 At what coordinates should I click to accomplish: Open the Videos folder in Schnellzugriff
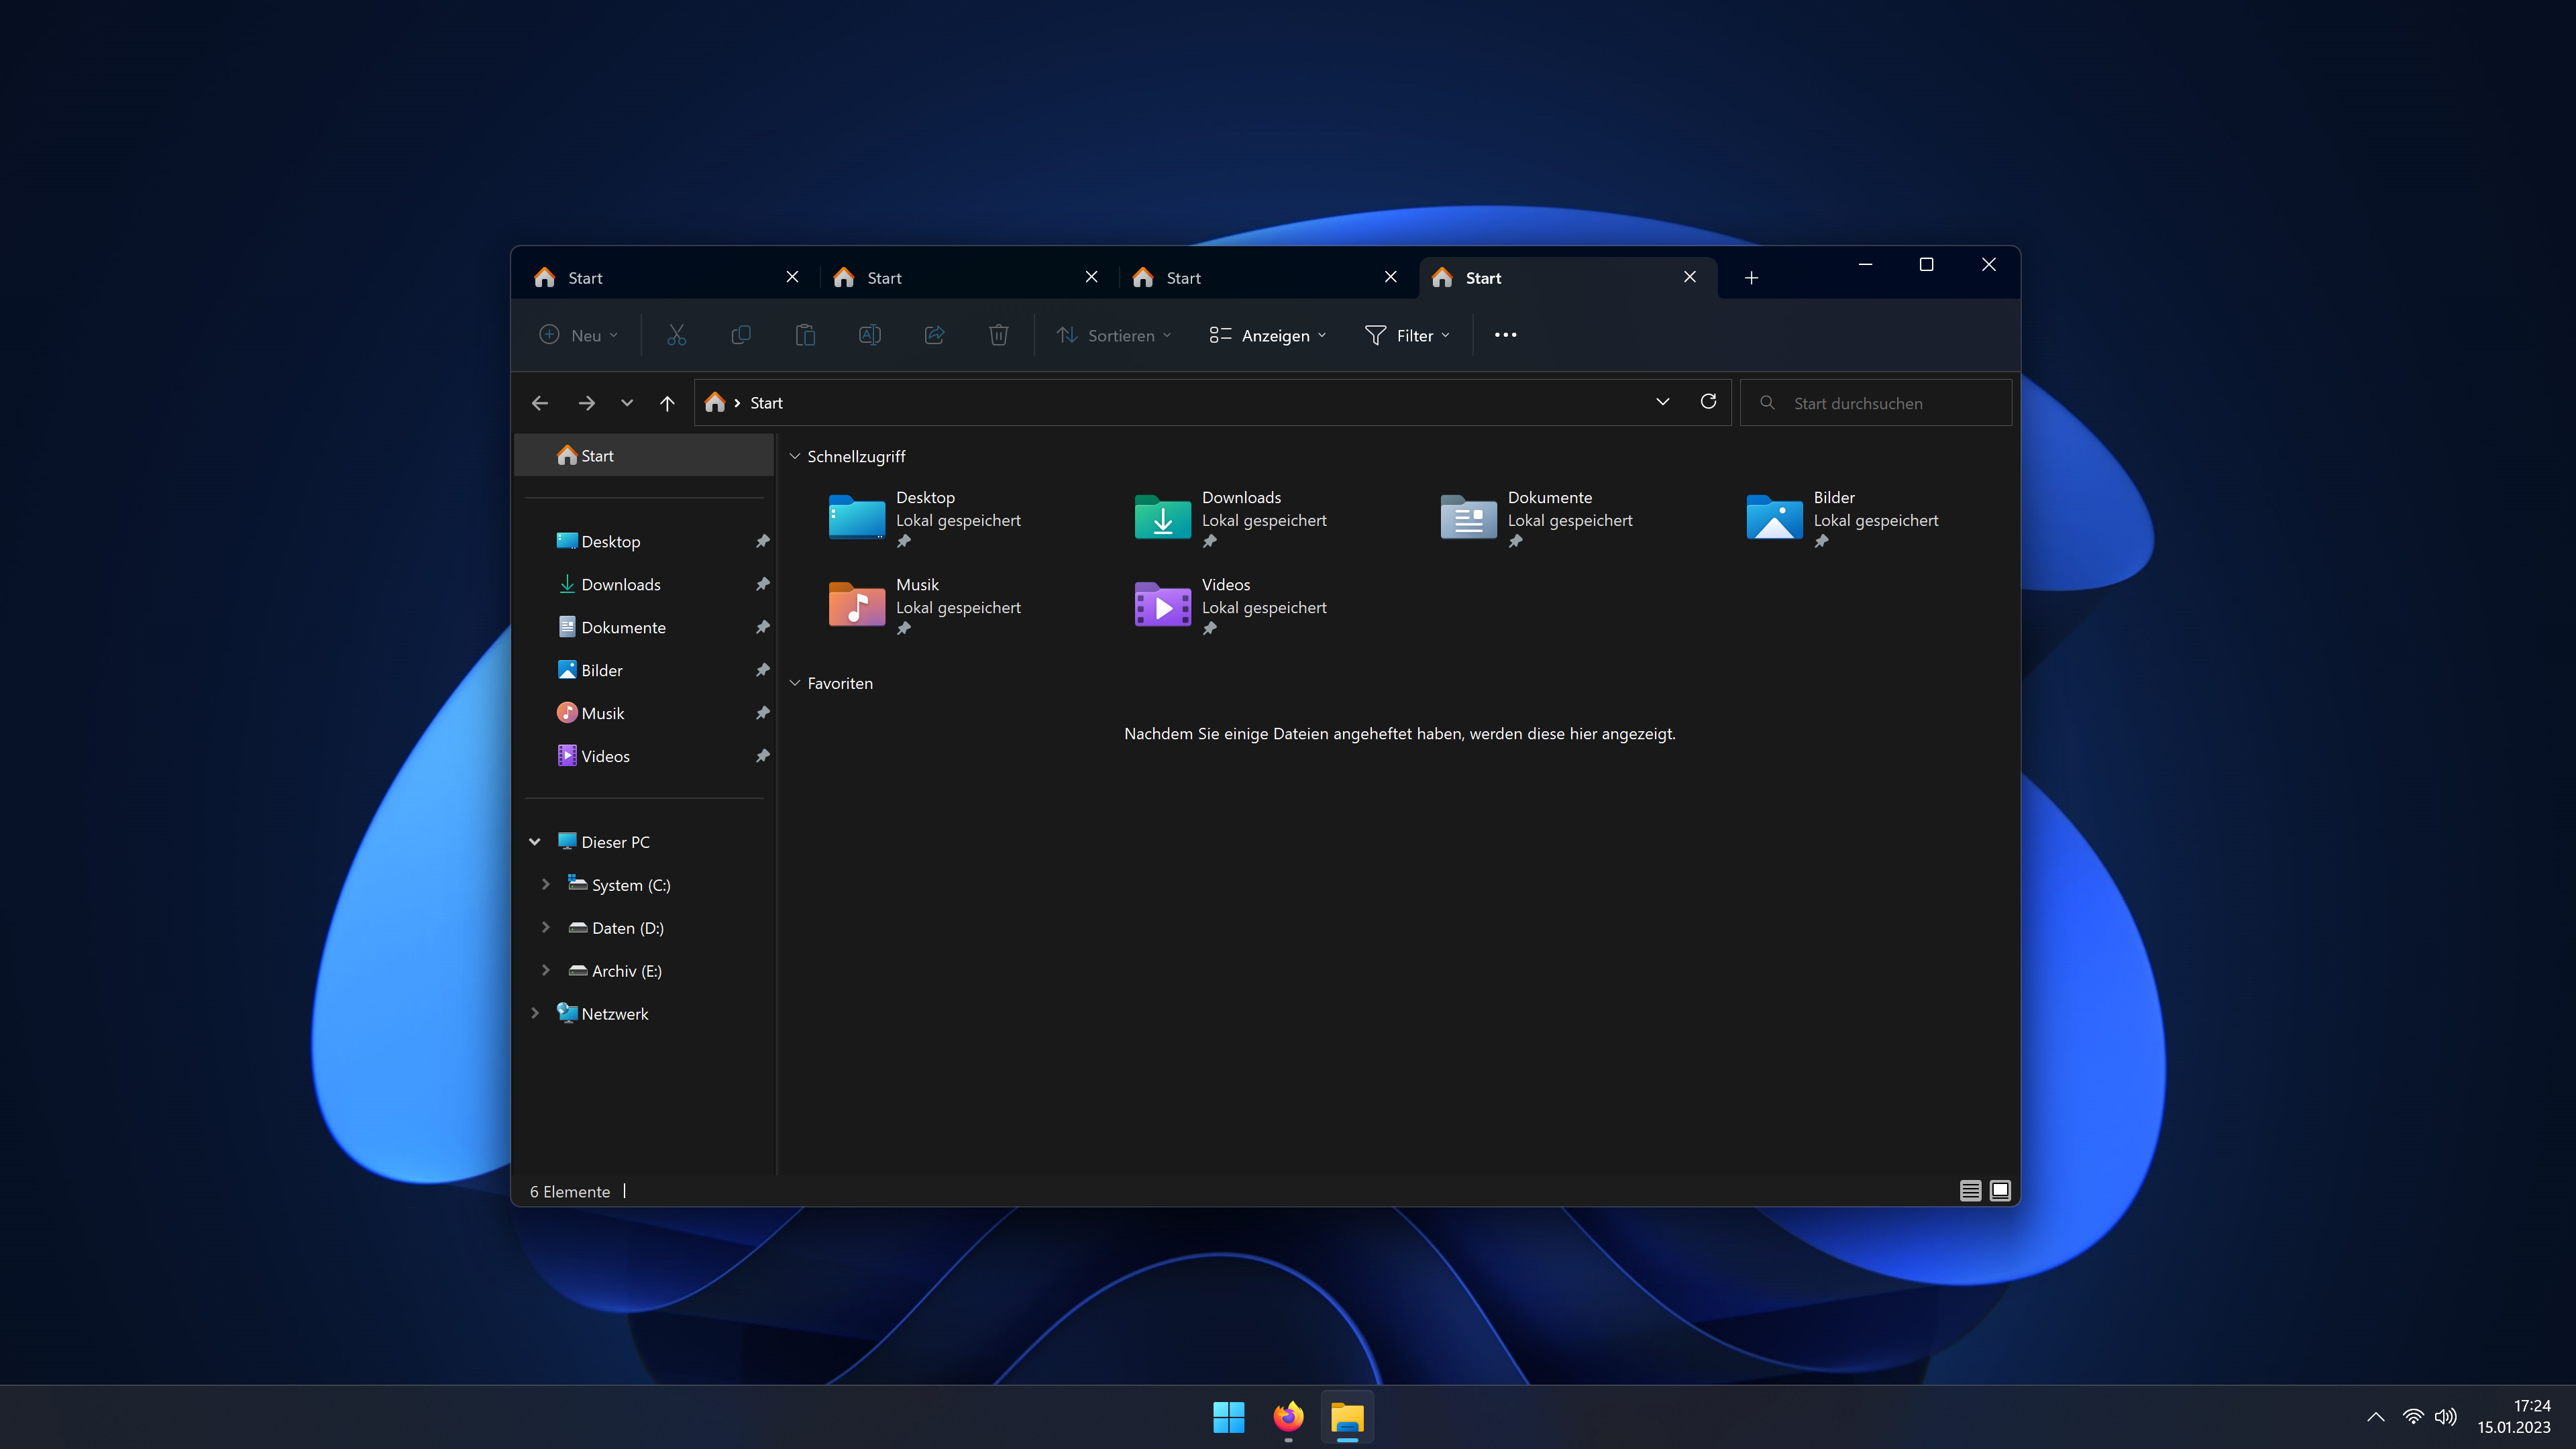point(1162,606)
